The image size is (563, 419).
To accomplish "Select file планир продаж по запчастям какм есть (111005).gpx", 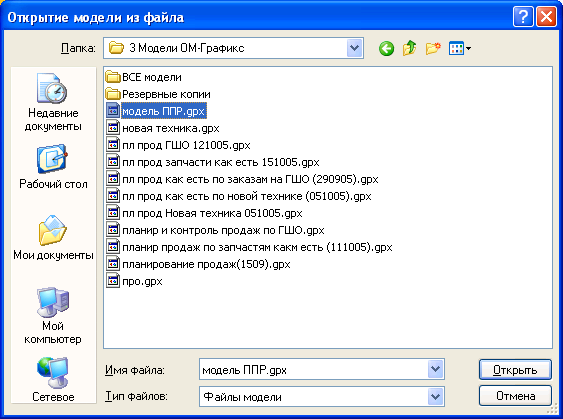I will [249, 247].
